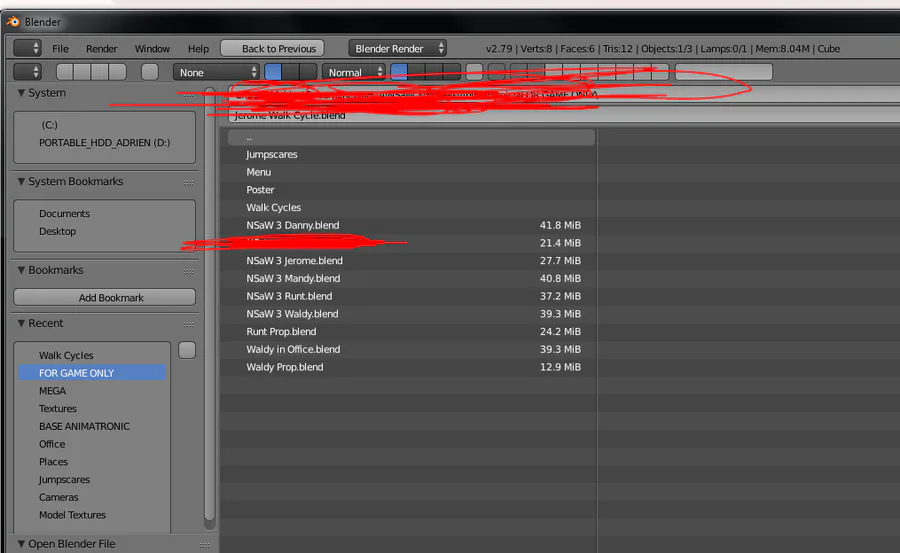Select the '..' parent directory row
The width and height of the screenshot is (900, 553).
pyautogui.click(x=411, y=137)
